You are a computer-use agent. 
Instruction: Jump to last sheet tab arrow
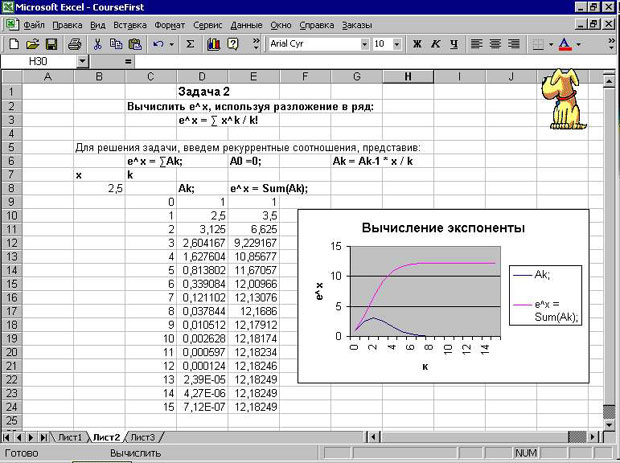tap(43, 437)
